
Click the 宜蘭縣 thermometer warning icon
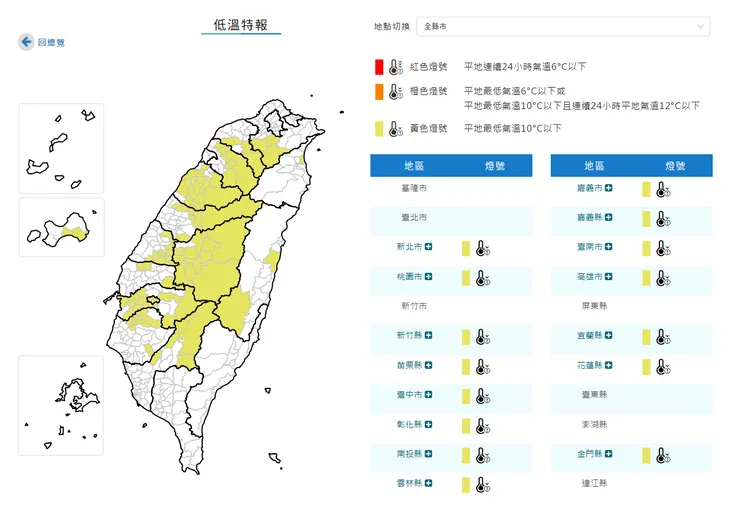pos(663,337)
